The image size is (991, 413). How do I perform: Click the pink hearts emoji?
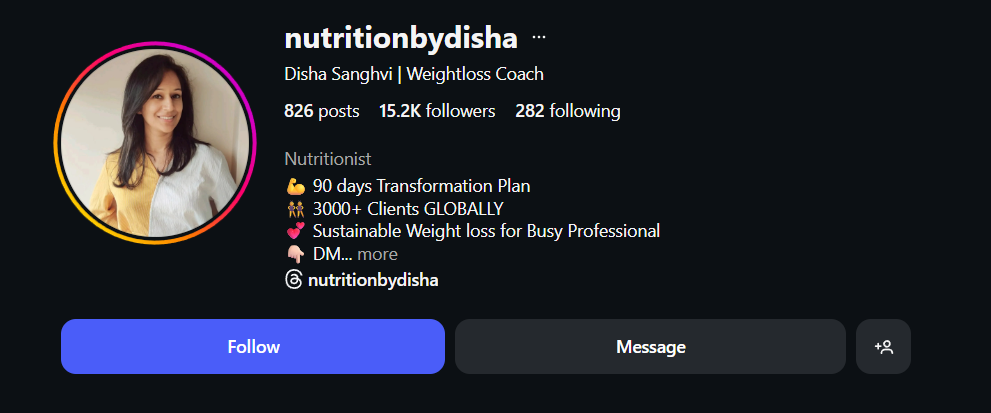(x=294, y=232)
